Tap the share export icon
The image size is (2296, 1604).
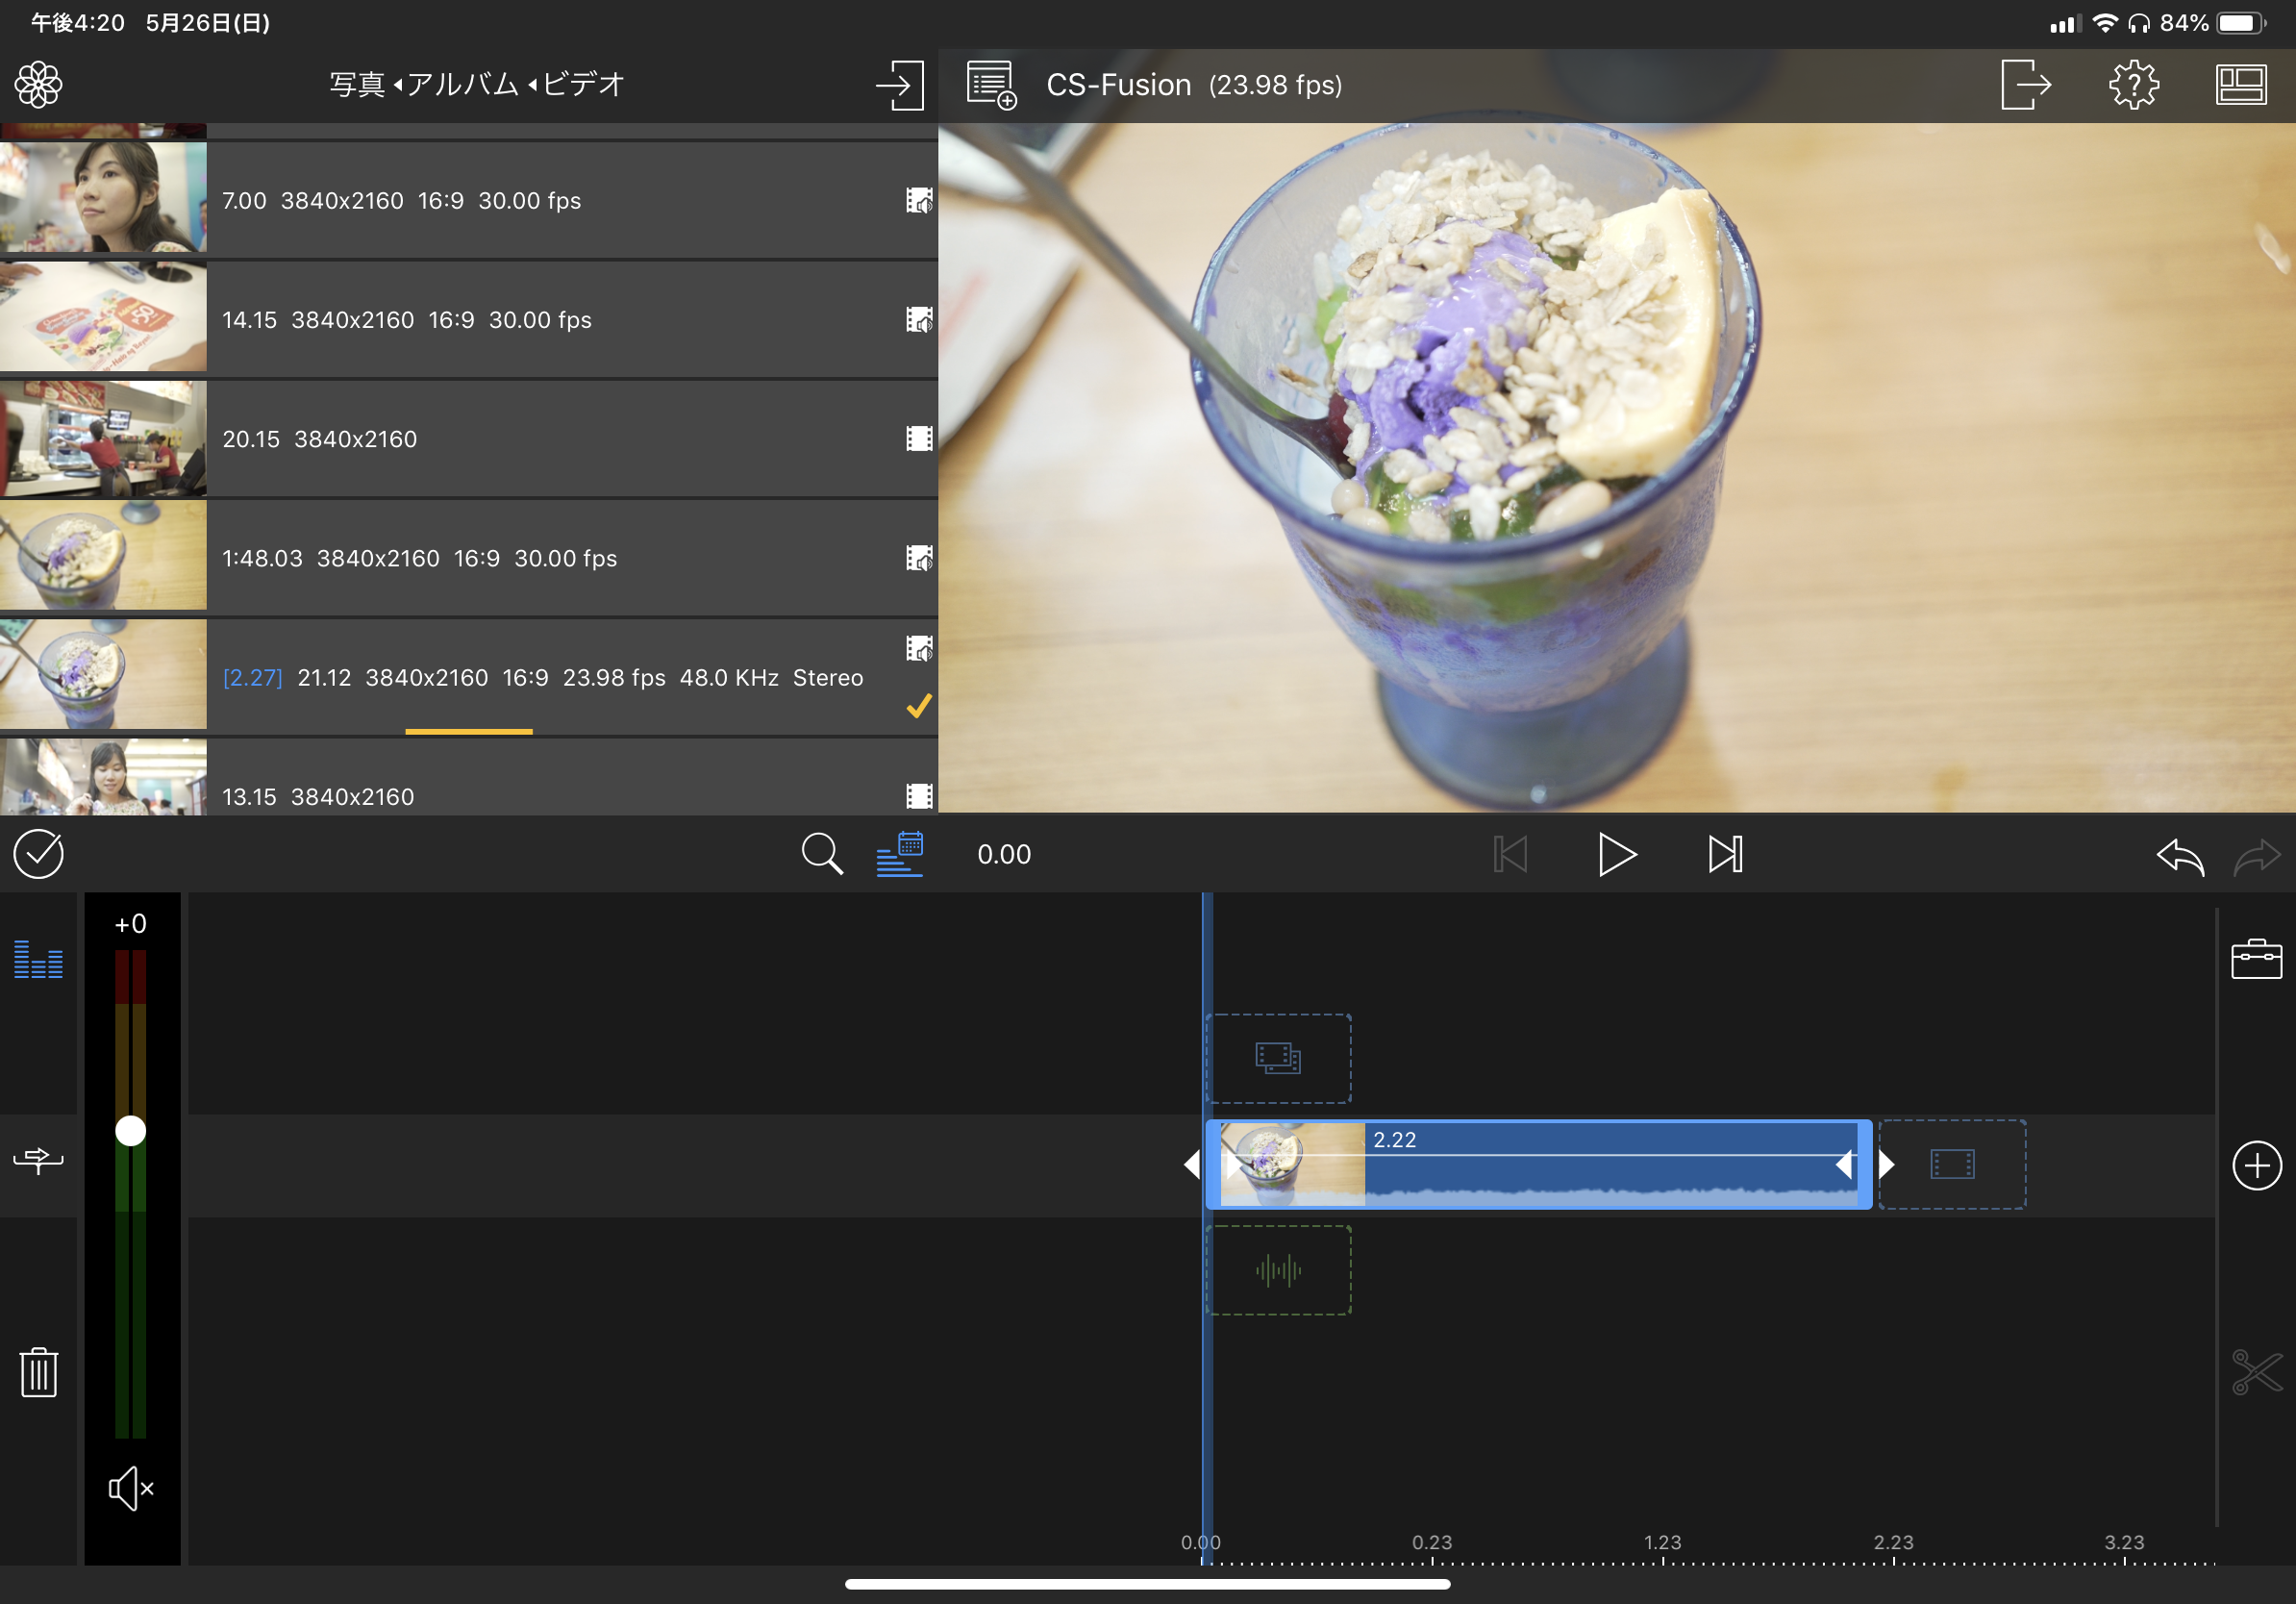click(x=2025, y=85)
